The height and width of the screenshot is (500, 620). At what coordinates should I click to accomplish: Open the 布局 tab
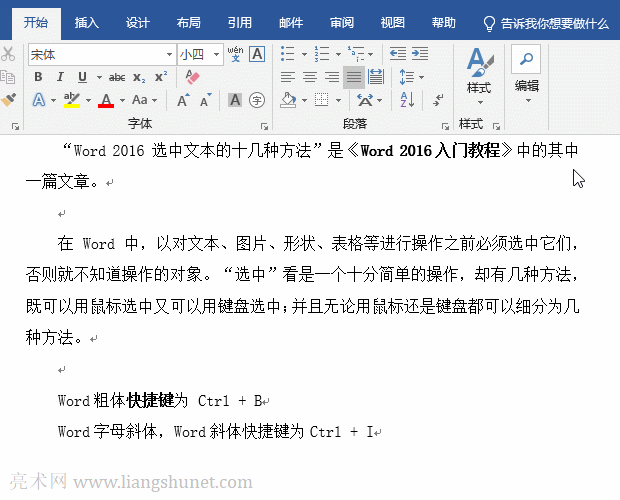click(189, 23)
